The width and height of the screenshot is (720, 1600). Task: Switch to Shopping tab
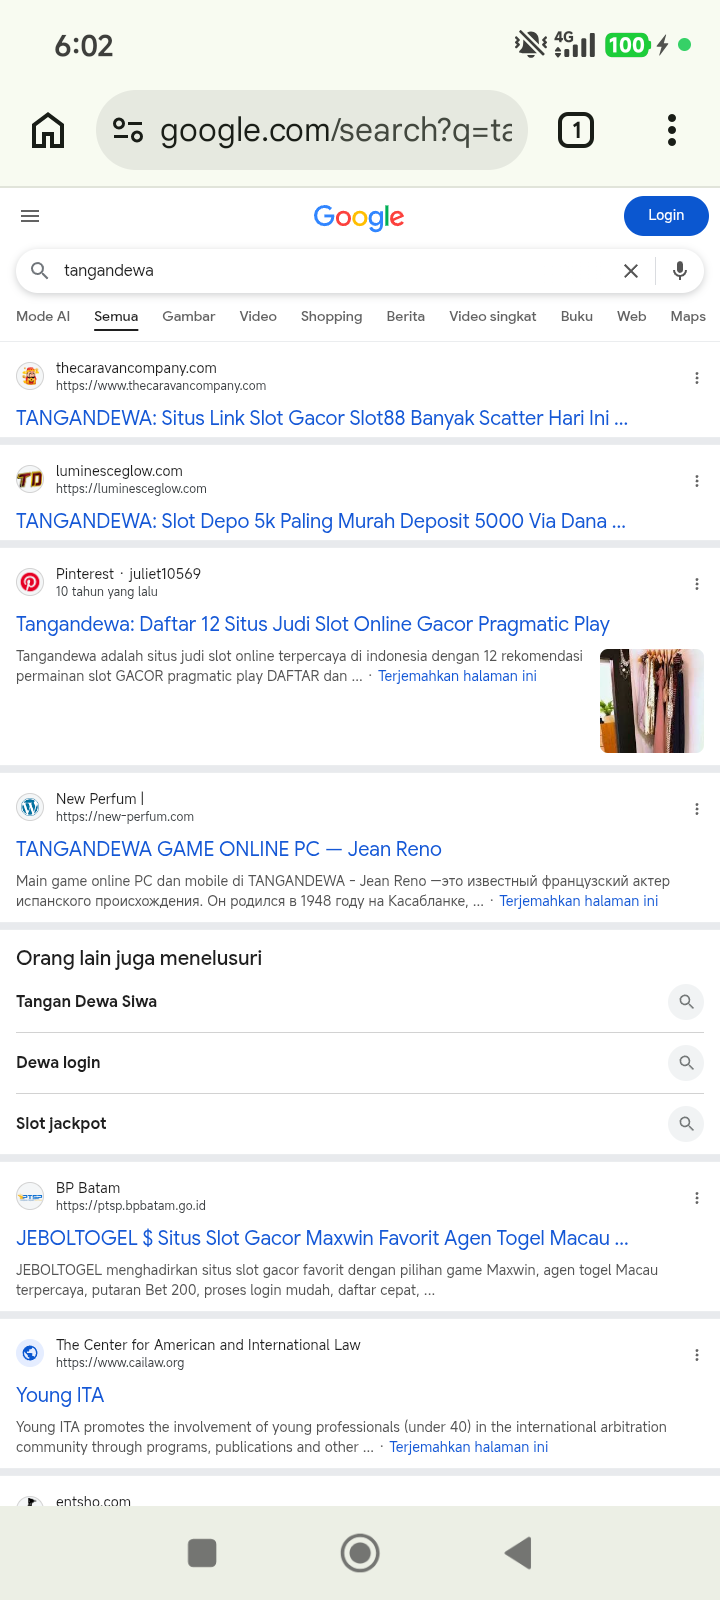[x=332, y=316]
